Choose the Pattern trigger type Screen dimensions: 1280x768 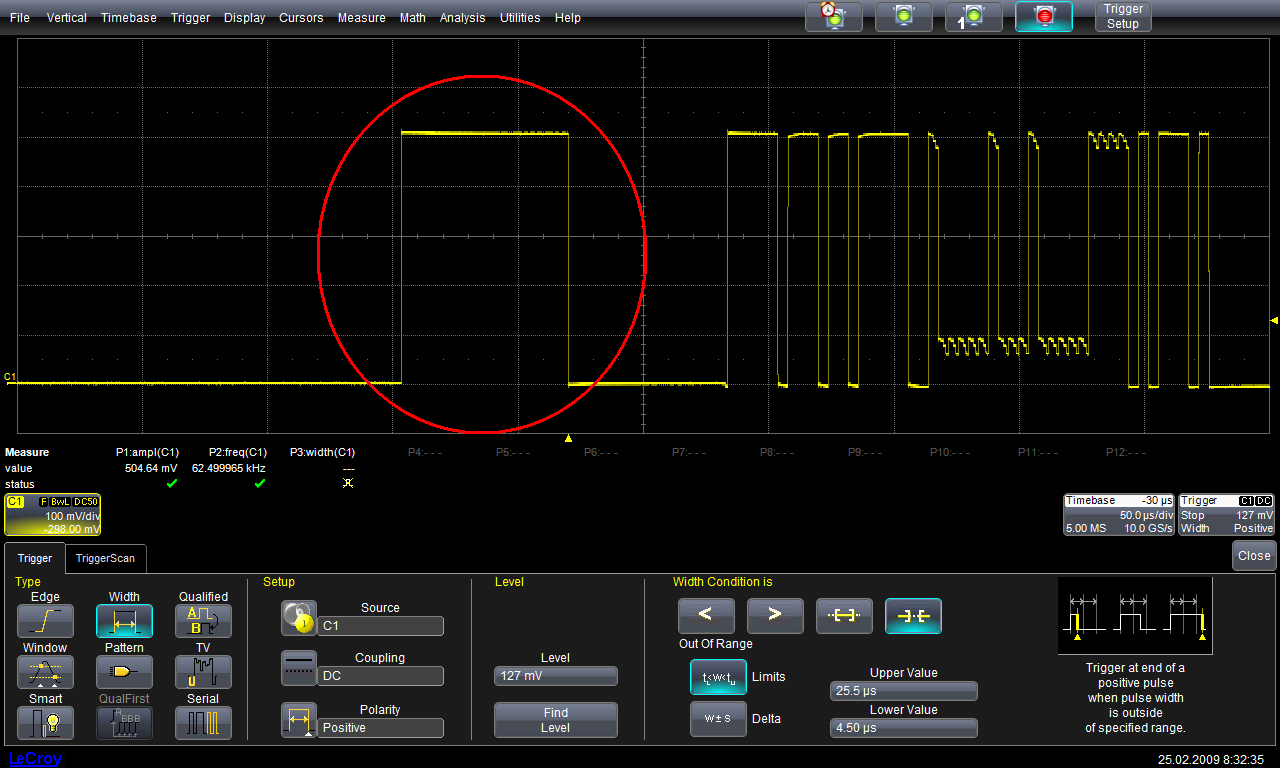pos(124,671)
